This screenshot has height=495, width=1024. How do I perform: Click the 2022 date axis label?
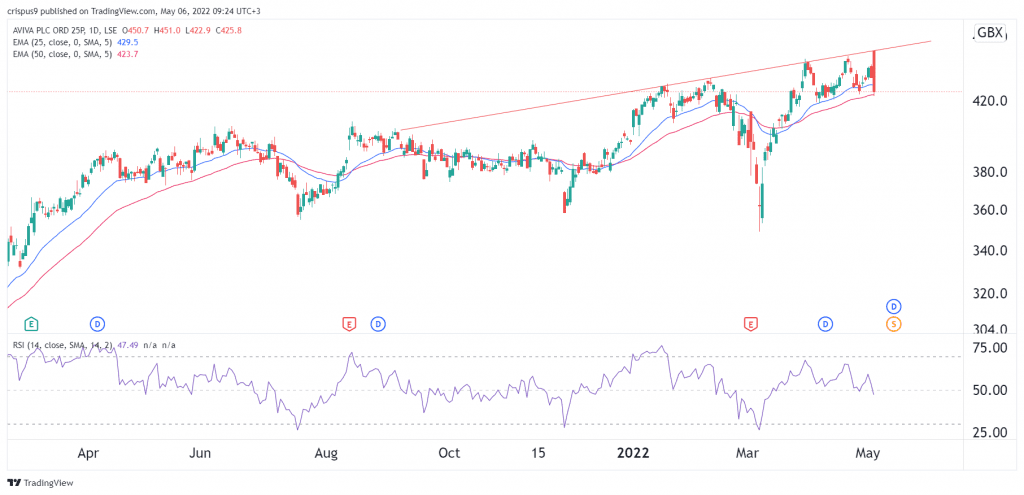[635, 453]
